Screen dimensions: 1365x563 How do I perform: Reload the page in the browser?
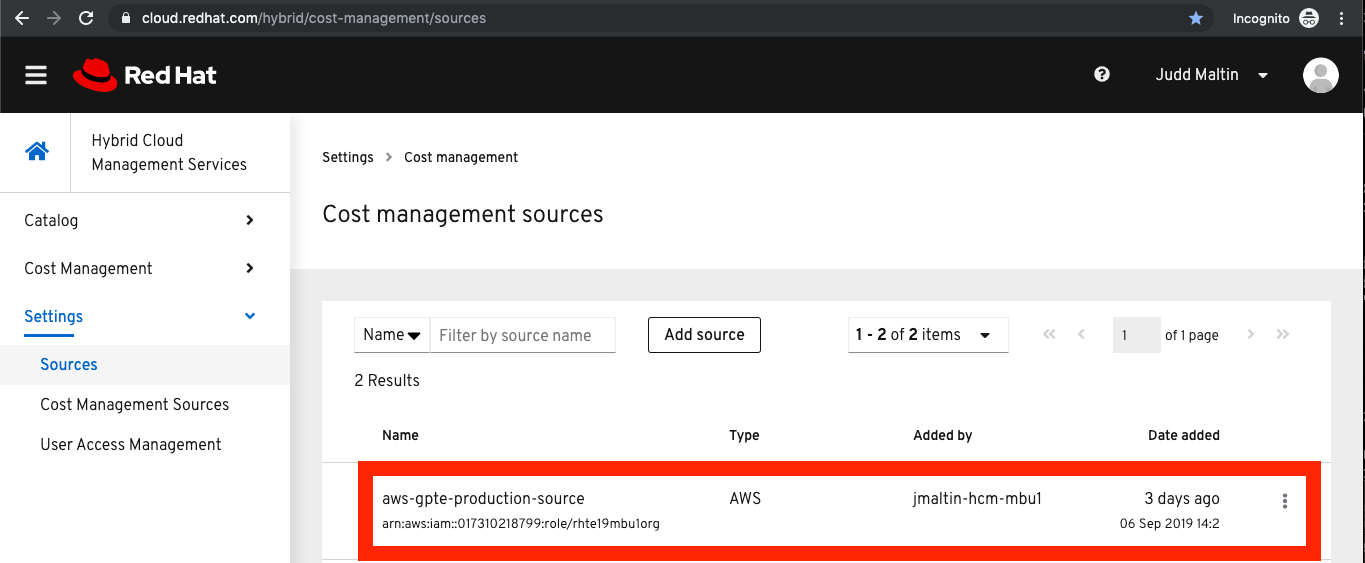[86, 18]
